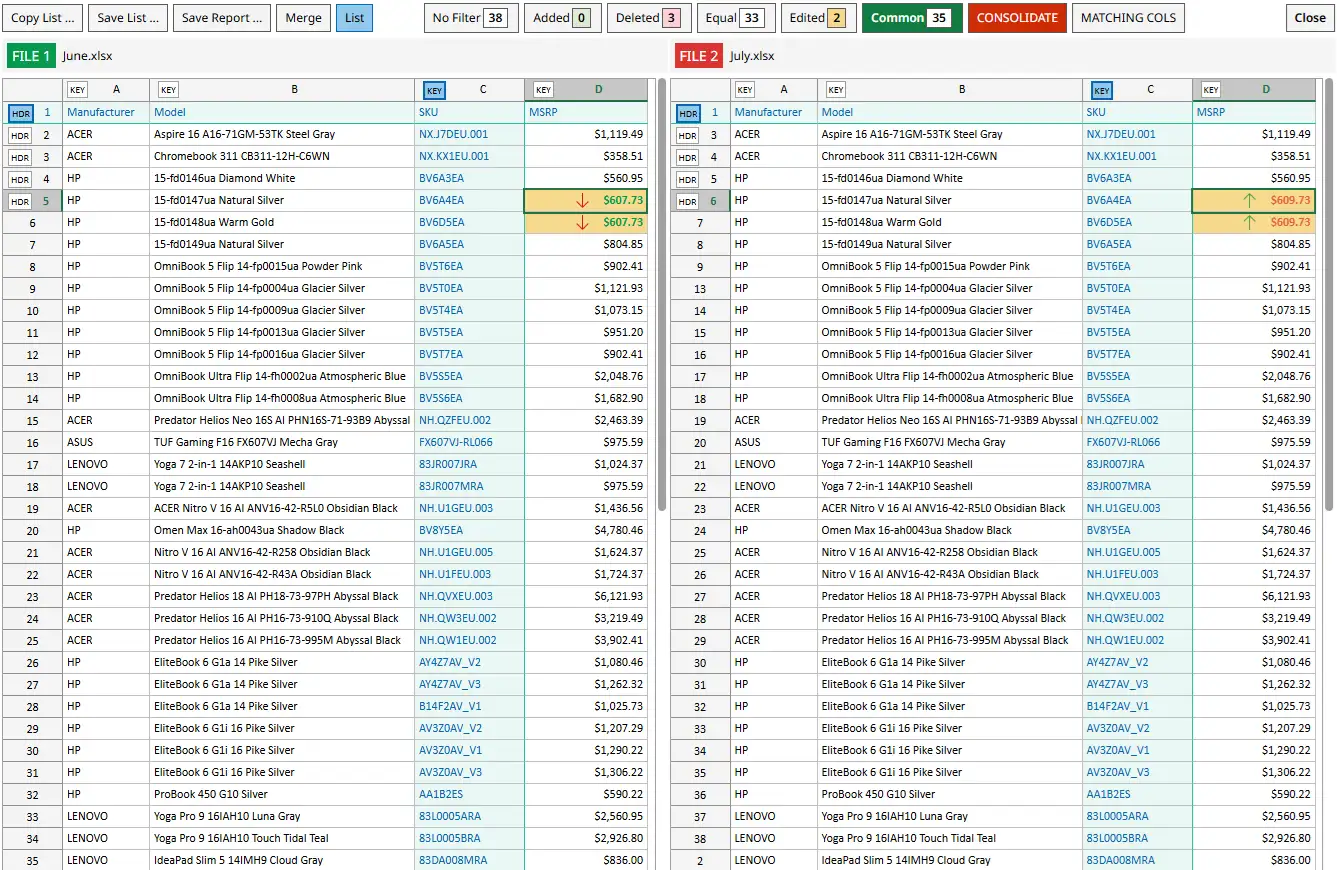1337x870 pixels.
Task: Click File 1 Yoga Pro 9 Luna Gray cell
Action: tap(282, 817)
